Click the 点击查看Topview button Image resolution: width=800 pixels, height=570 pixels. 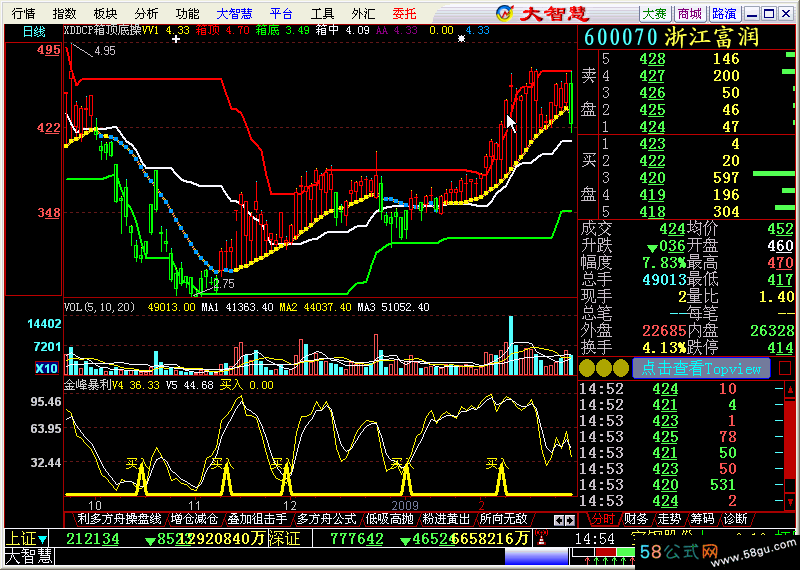[701, 368]
